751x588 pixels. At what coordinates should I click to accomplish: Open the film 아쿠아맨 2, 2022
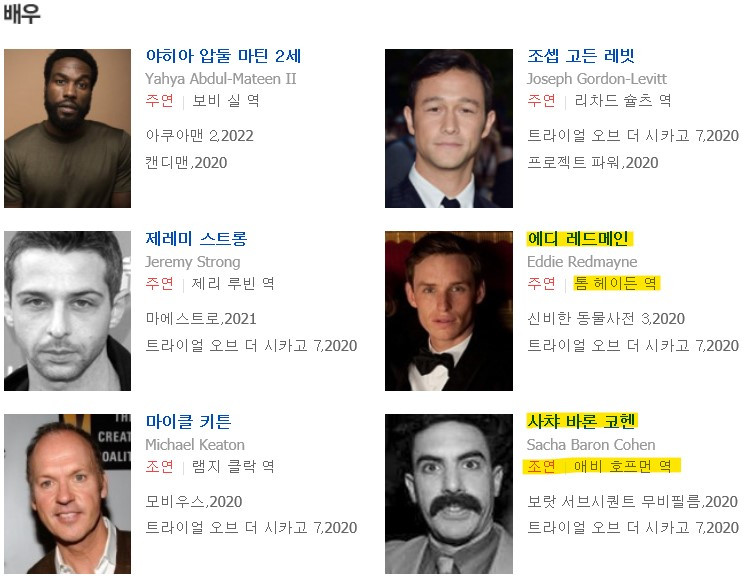200,136
